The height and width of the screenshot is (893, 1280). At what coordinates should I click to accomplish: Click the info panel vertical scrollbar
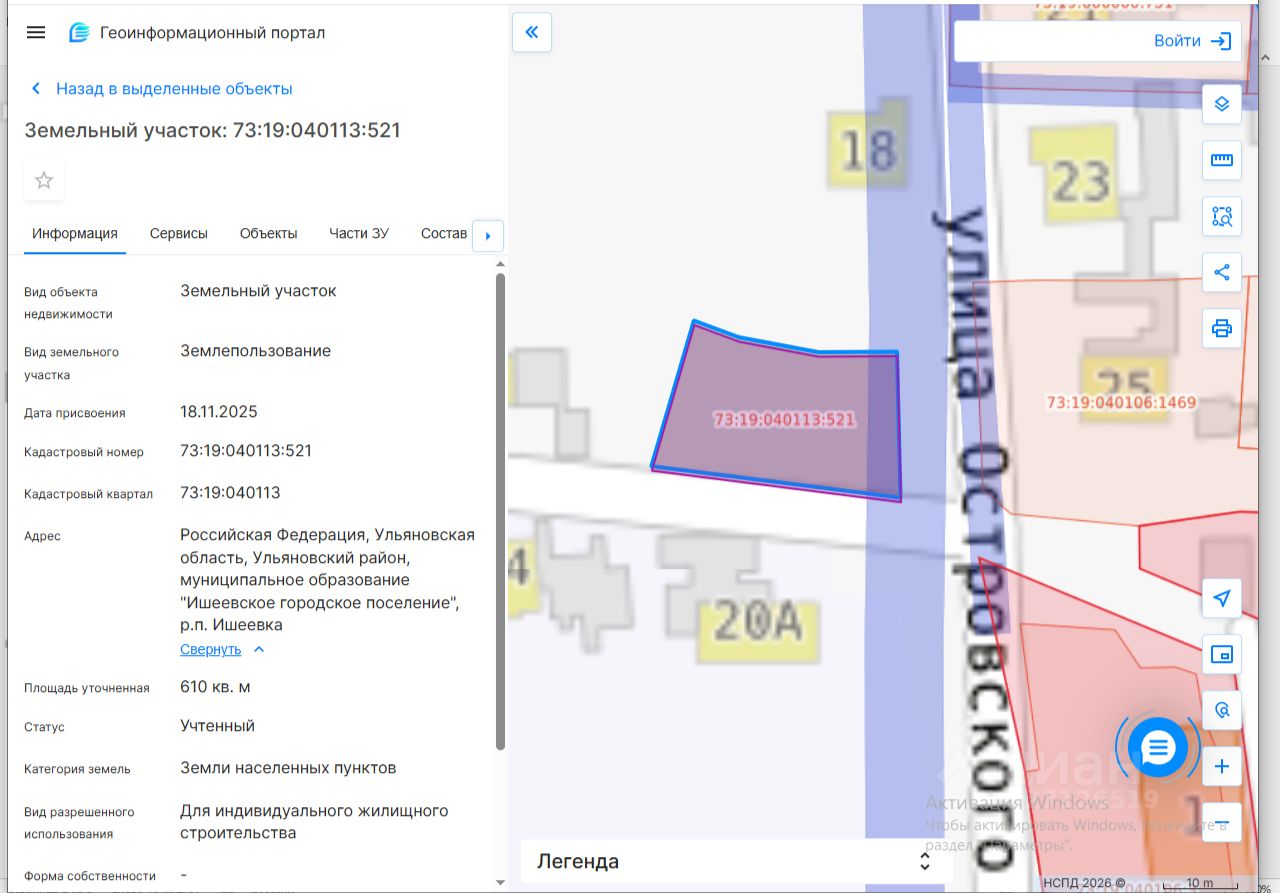click(500, 510)
